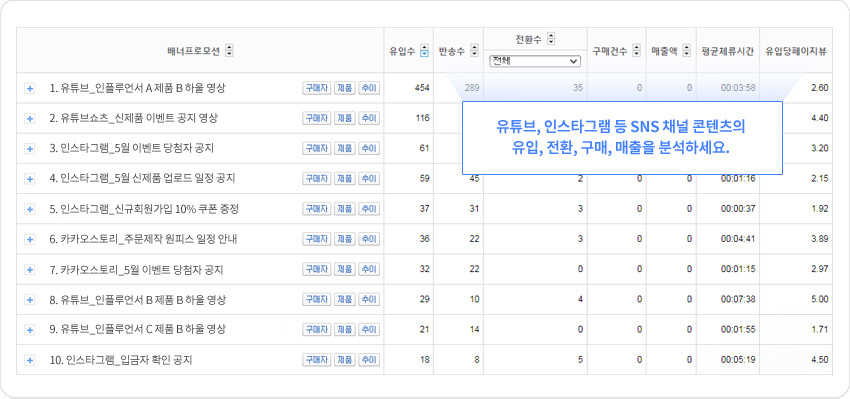Expand row 10 인스타그램_입금자 확인 공지
Viewport: 850px width, 399px height.
[30, 360]
